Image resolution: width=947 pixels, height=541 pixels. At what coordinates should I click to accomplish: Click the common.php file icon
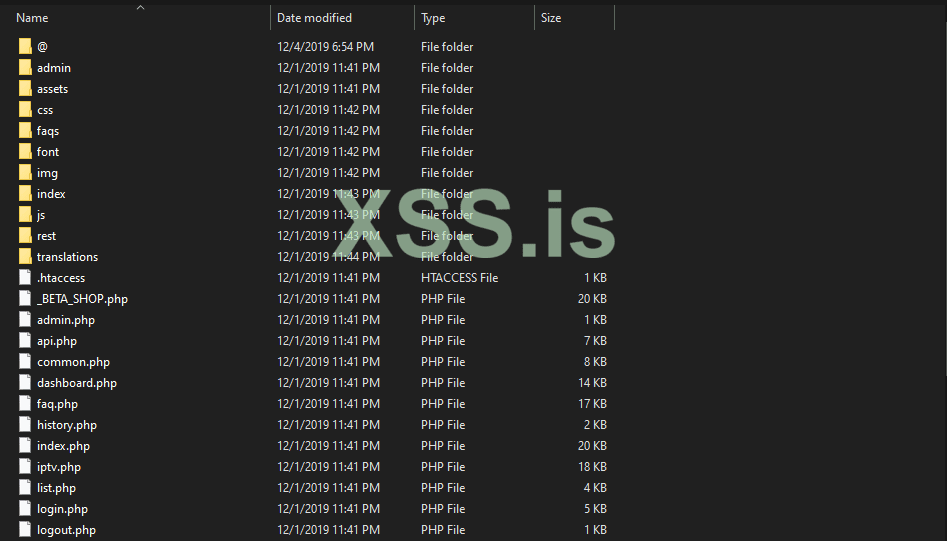[x=25, y=362]
